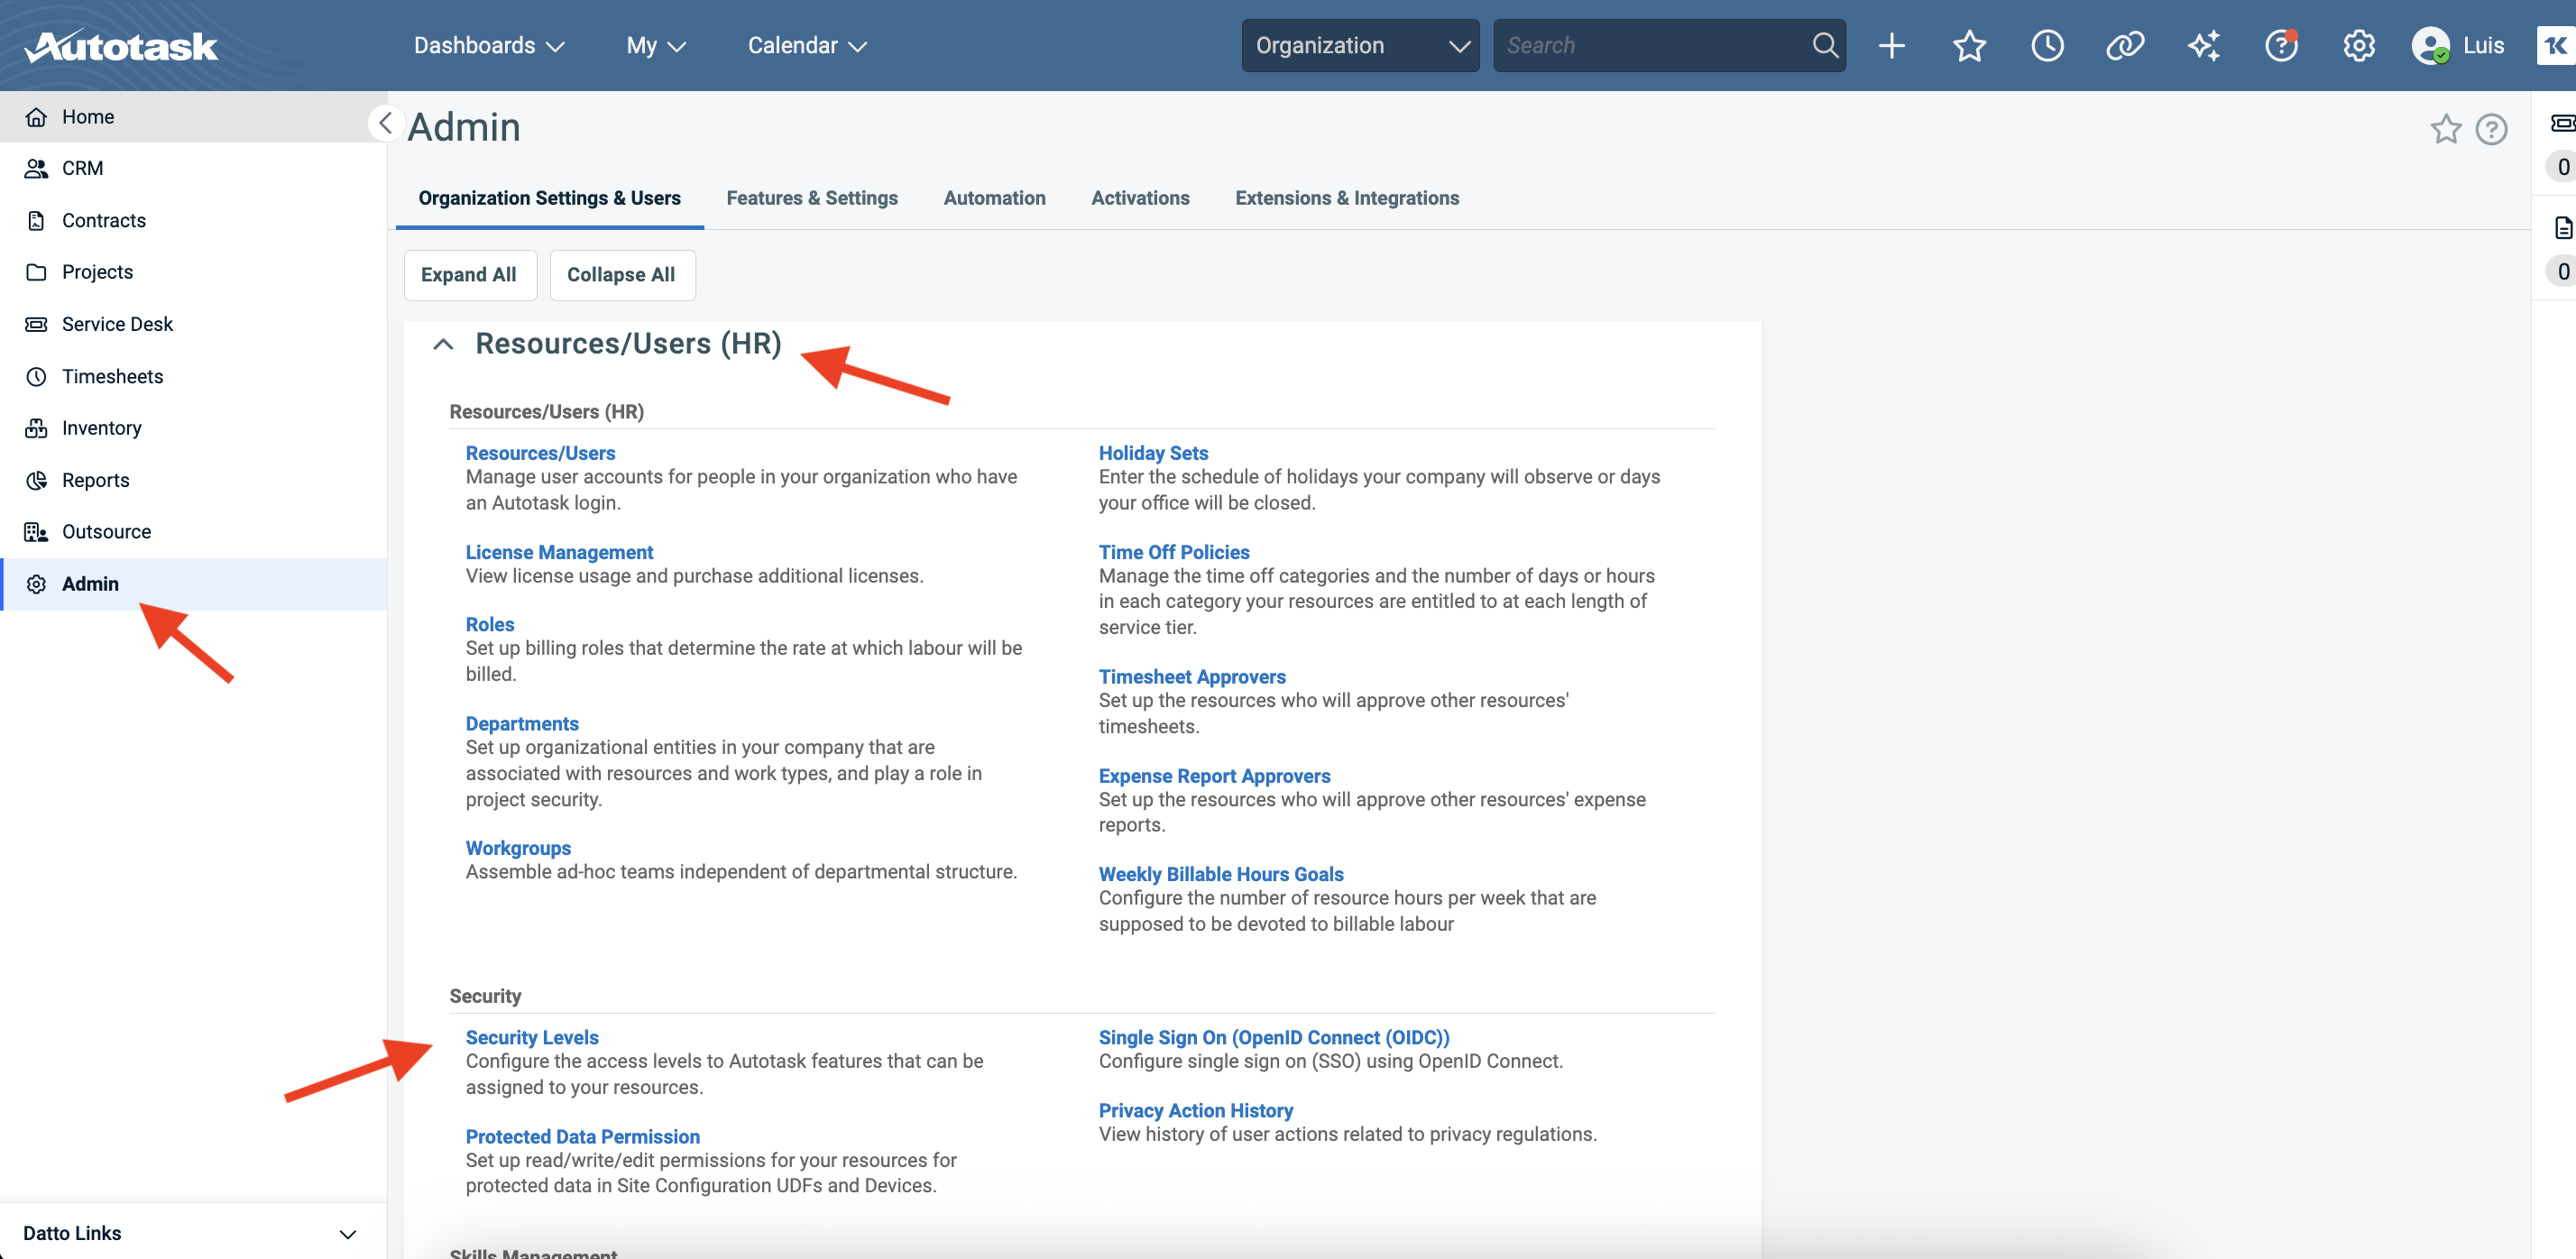Screen dimensions: 2576x1259
Task: Open the Security Levels link
Action: tap(532, 1037)
